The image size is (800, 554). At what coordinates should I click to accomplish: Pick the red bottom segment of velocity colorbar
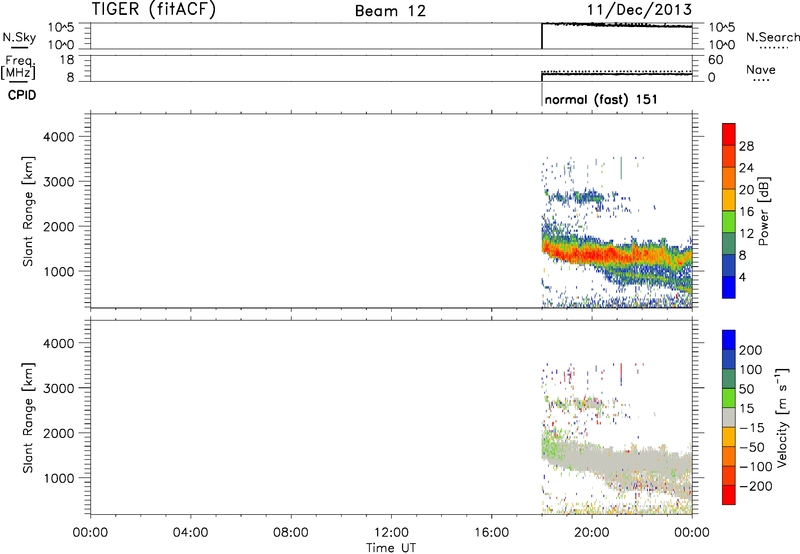click(x=729, y=495)
